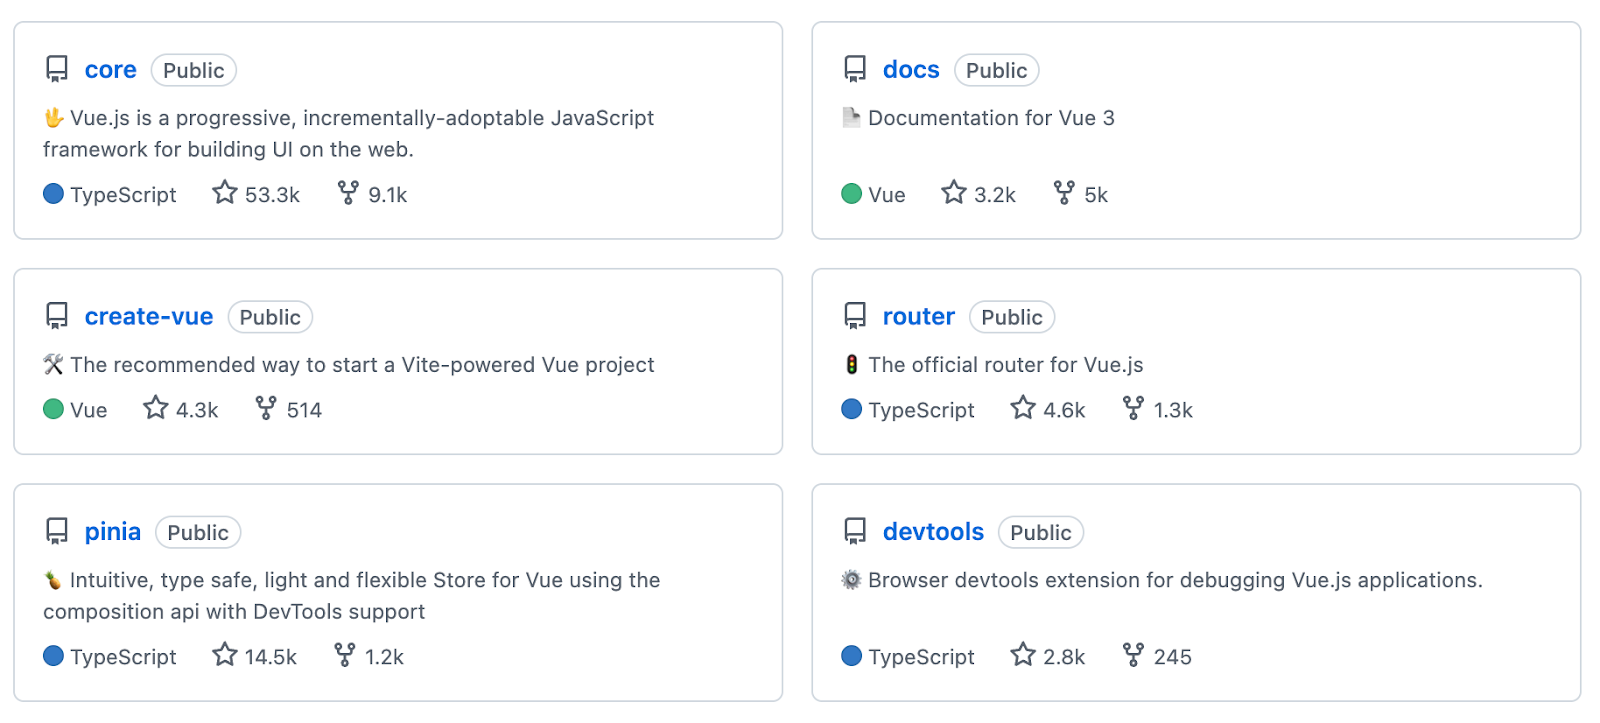1600x723 pixels.
Task: Click the gear emoji in devtools description
Action: 851,580
